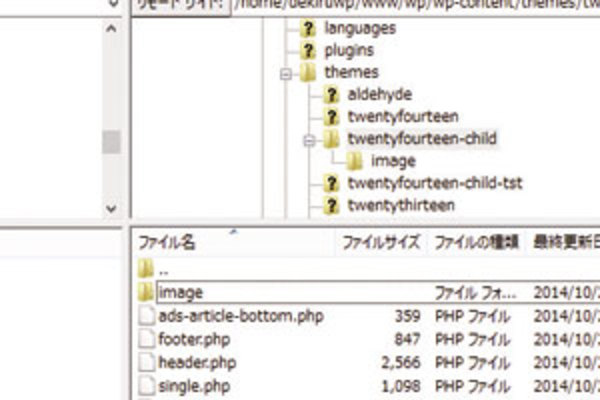Click the twentythirteen folder question-mark icon
The image size is (600, 400).
point(331,206)
